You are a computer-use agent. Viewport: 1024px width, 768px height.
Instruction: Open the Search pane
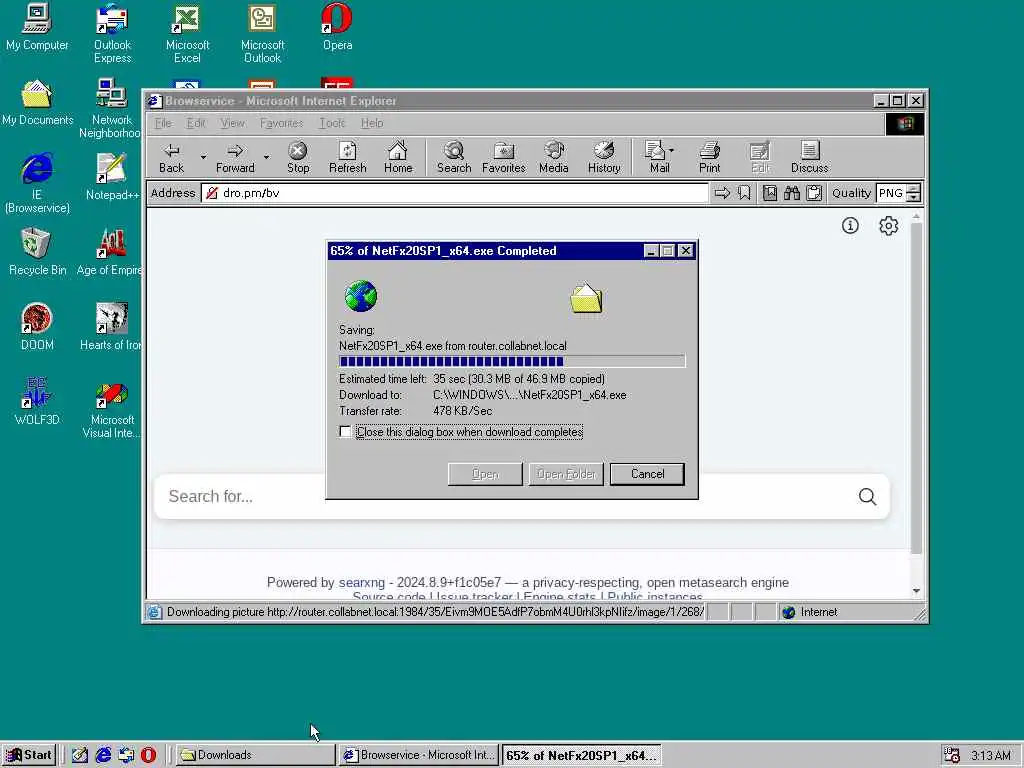pyautogui.click(x=454, y=157)
